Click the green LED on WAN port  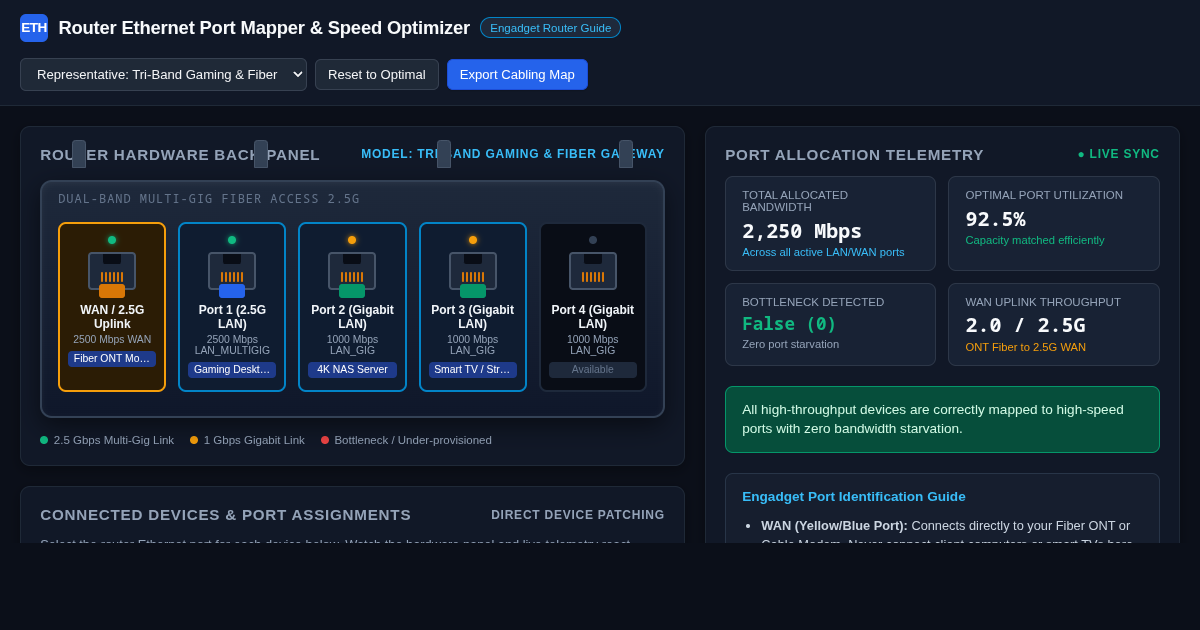(x=112, y=240)
